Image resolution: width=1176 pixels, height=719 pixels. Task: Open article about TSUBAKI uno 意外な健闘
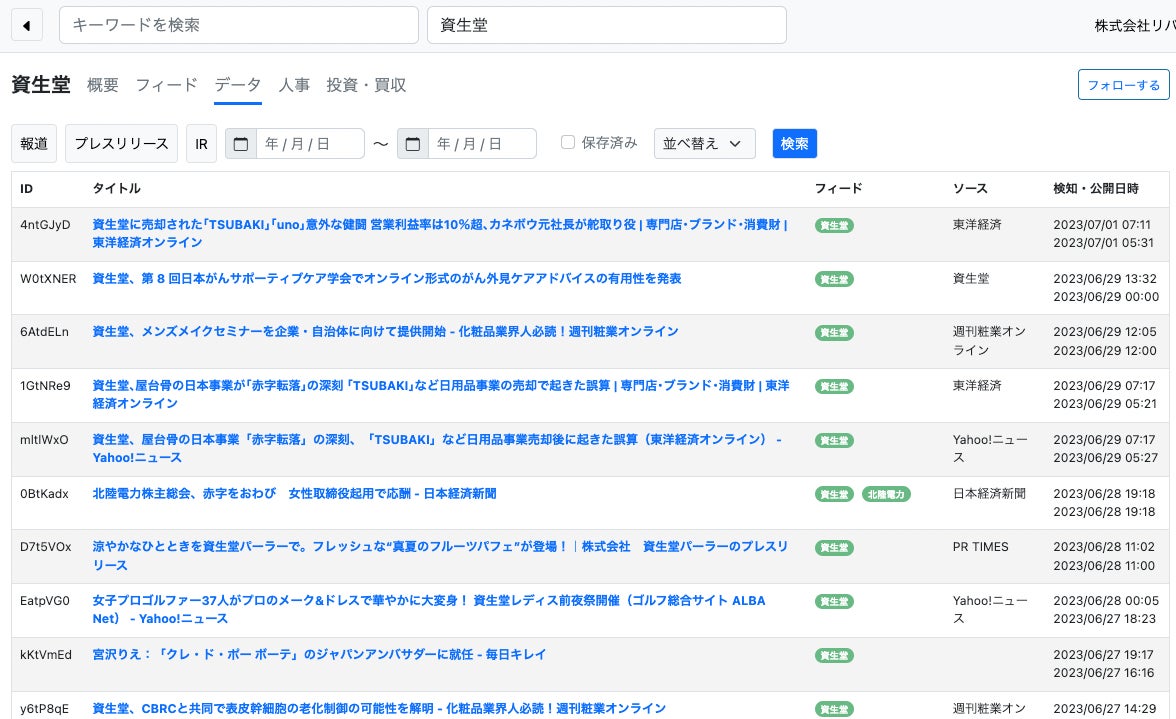(440, 233)
